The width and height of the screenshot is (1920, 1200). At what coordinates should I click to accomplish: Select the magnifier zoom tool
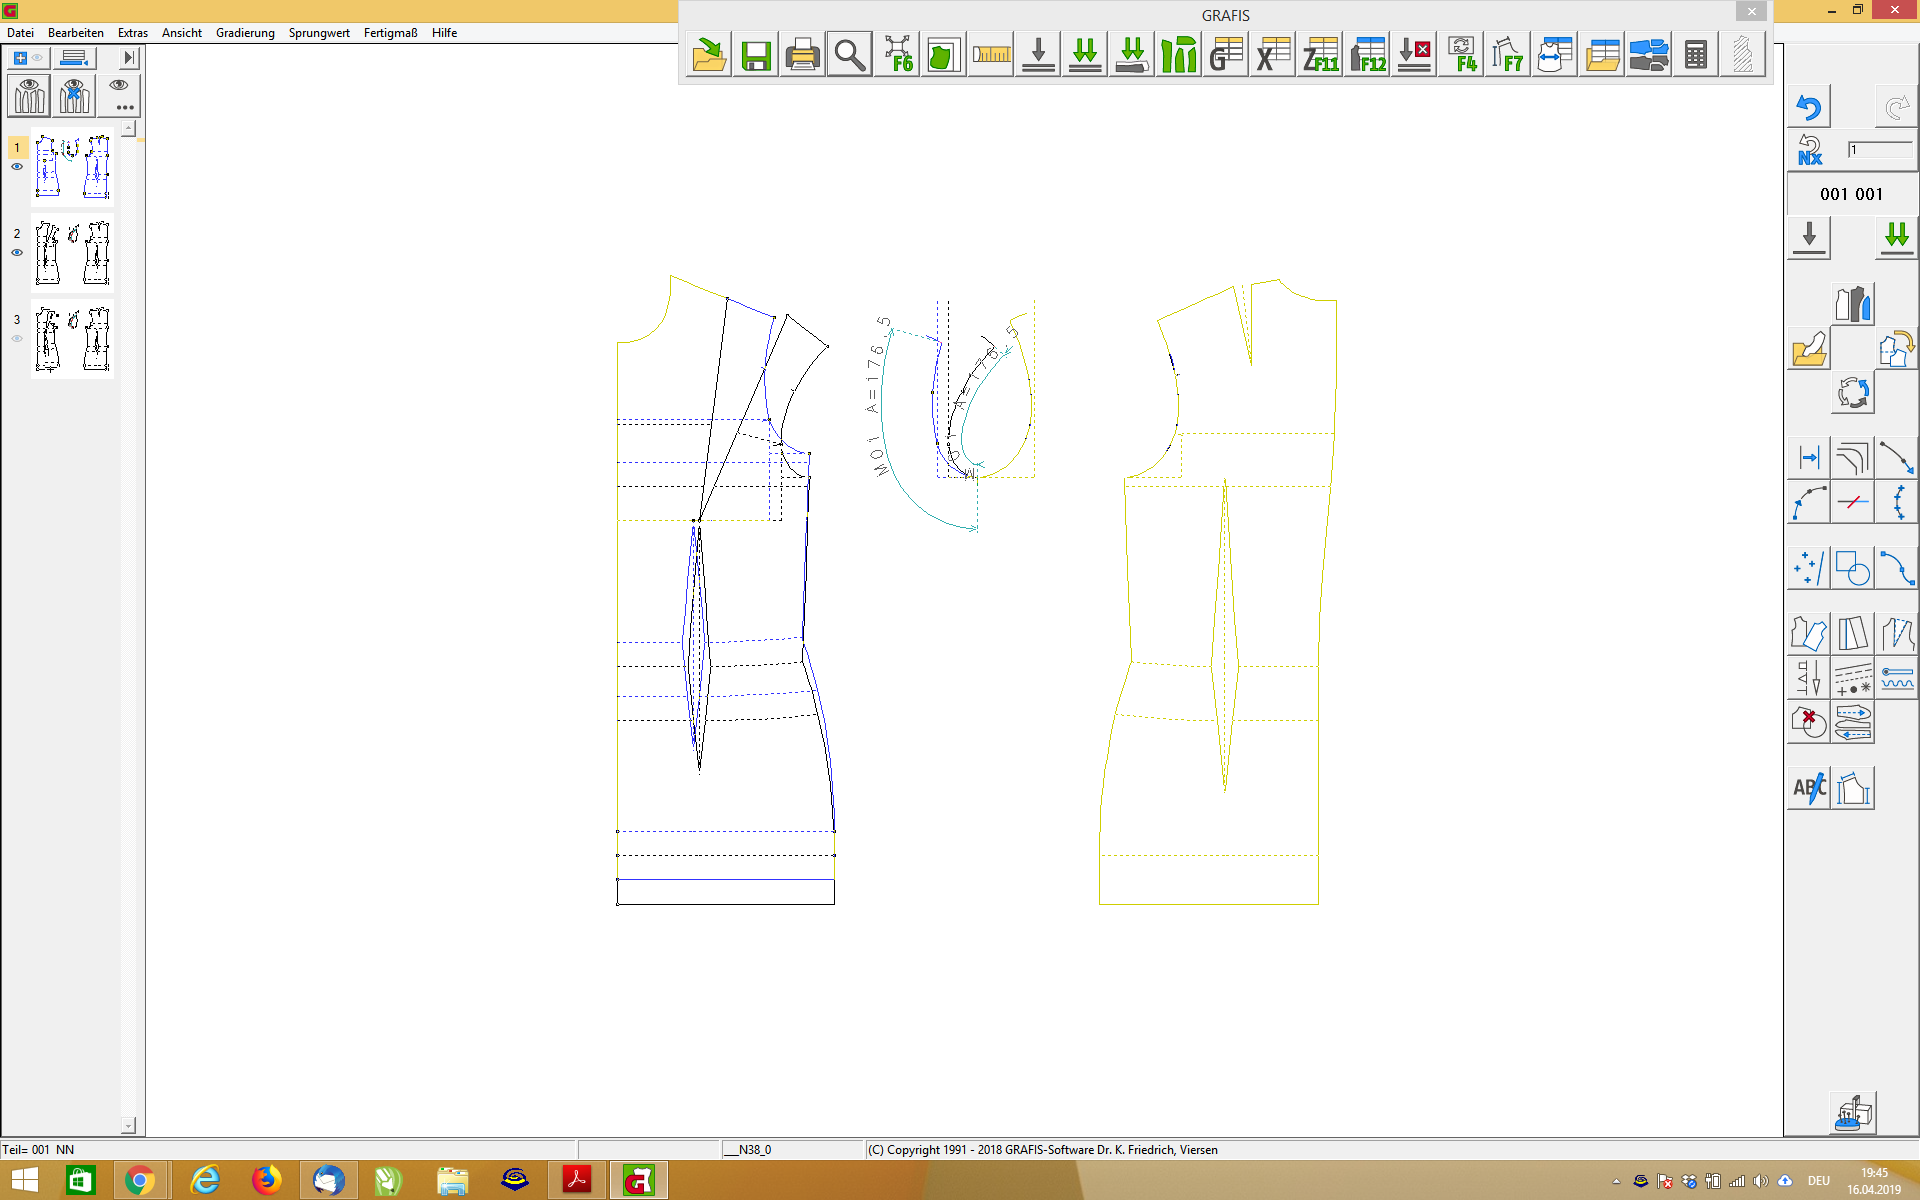(x=849, y=56)
